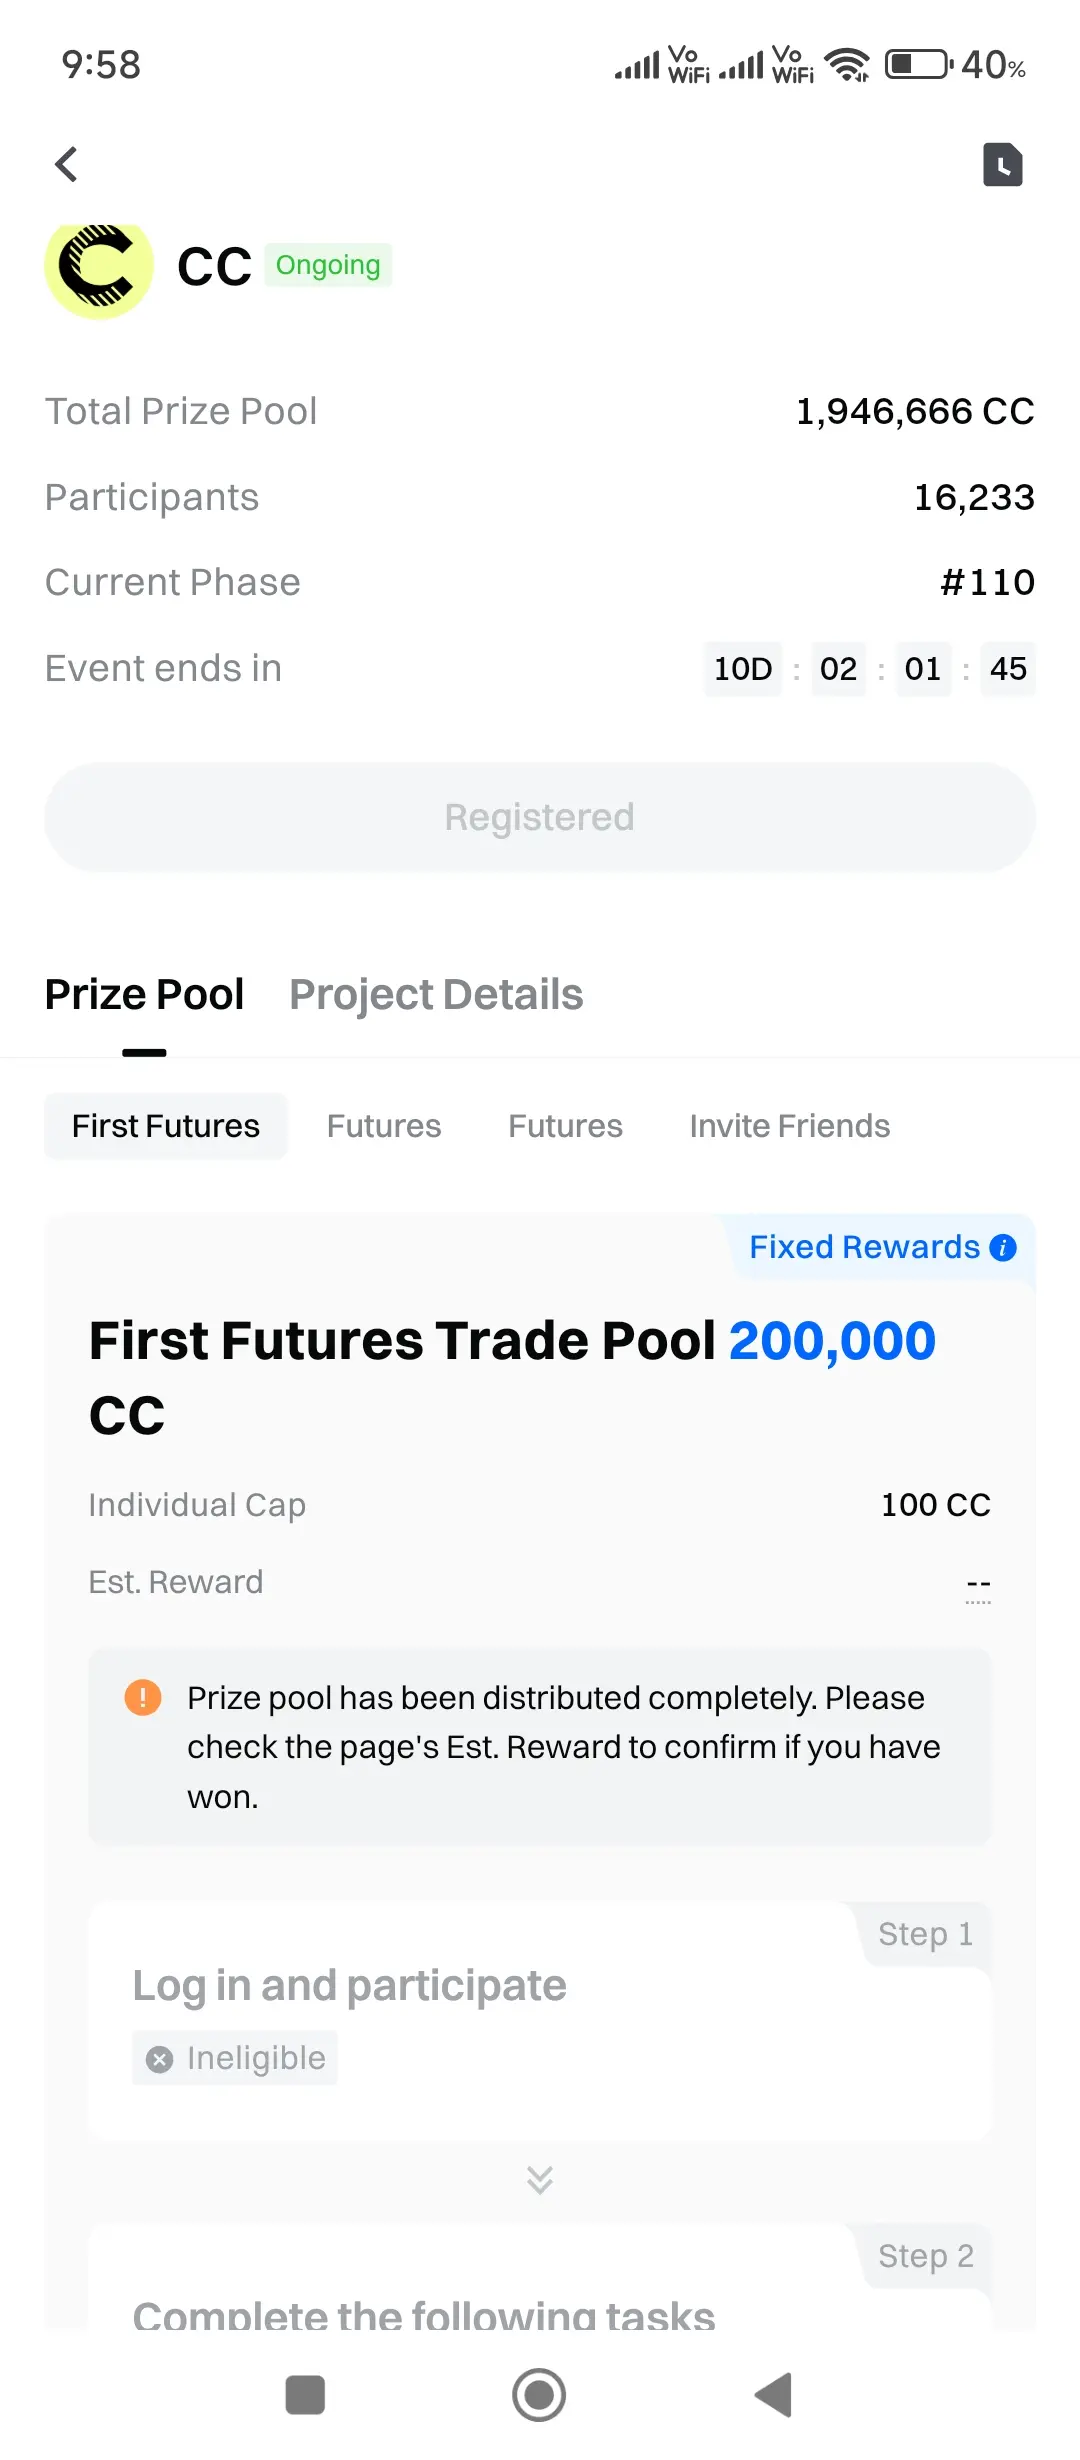Tap the Fixed Rewards info icon
The height and width of the screenshot is (2460, 1080).
(x=1003, y=1248)
